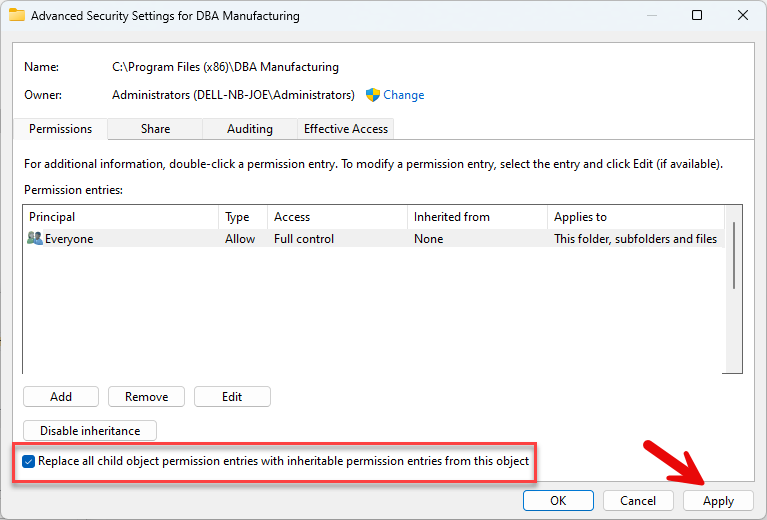This screenshot has height=520, width=767.
Task: Click the Edit button
Action: [232, 397]
